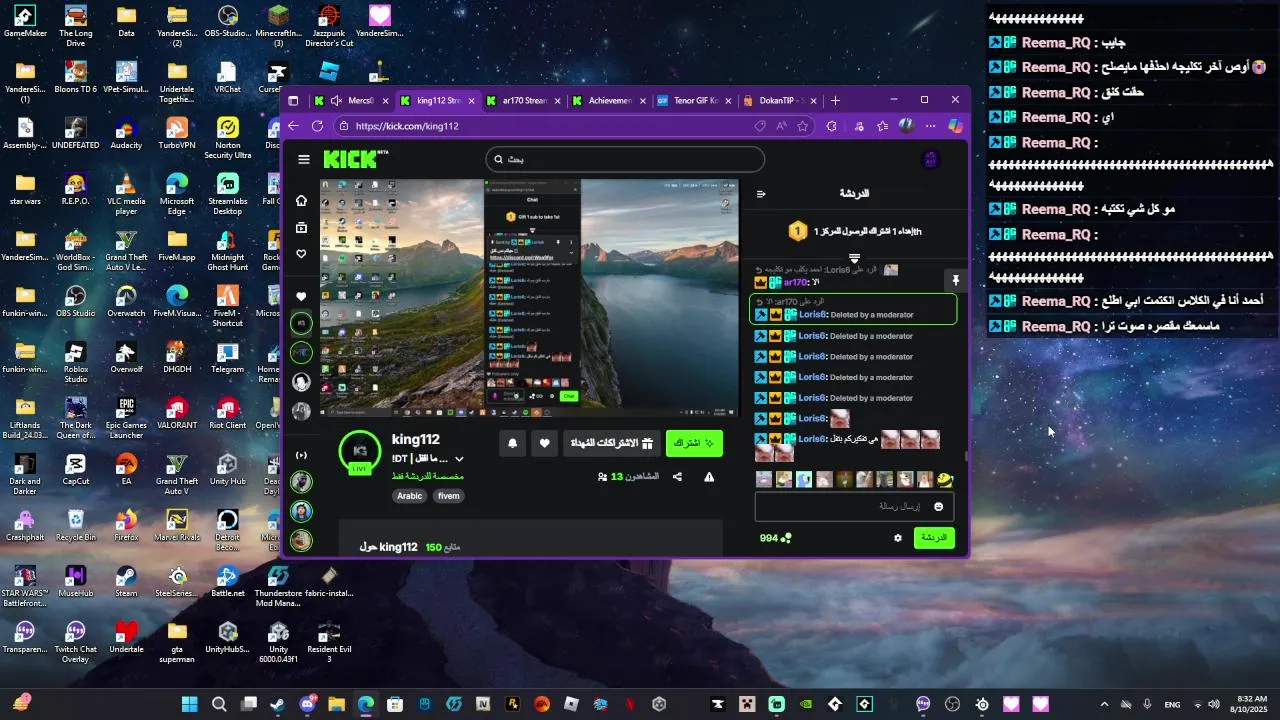This screenshot has height=720, width=1280.
Task: Switch to the Mercs0 browser tab
Action: (x=352, y=100)
